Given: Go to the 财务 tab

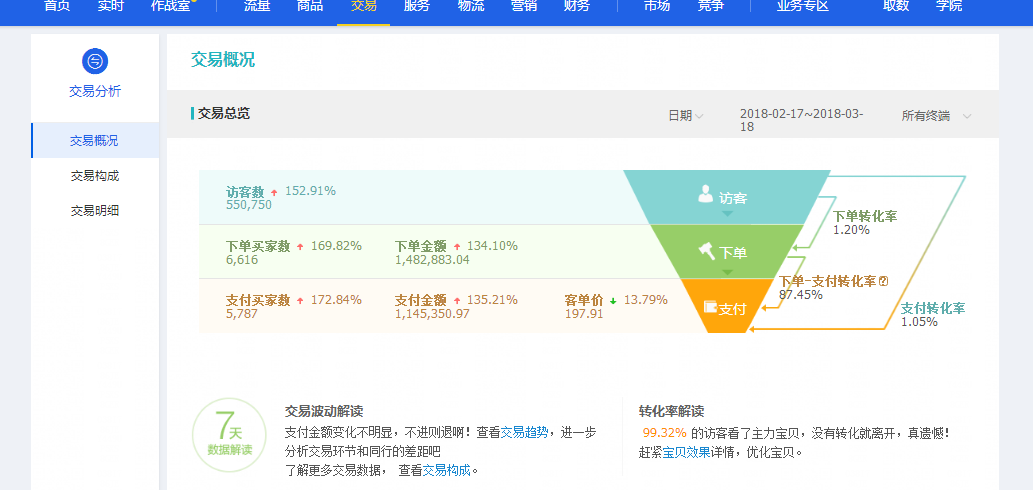Looking at the screenshot, I should pyautogui.click(x=577, y=7).
